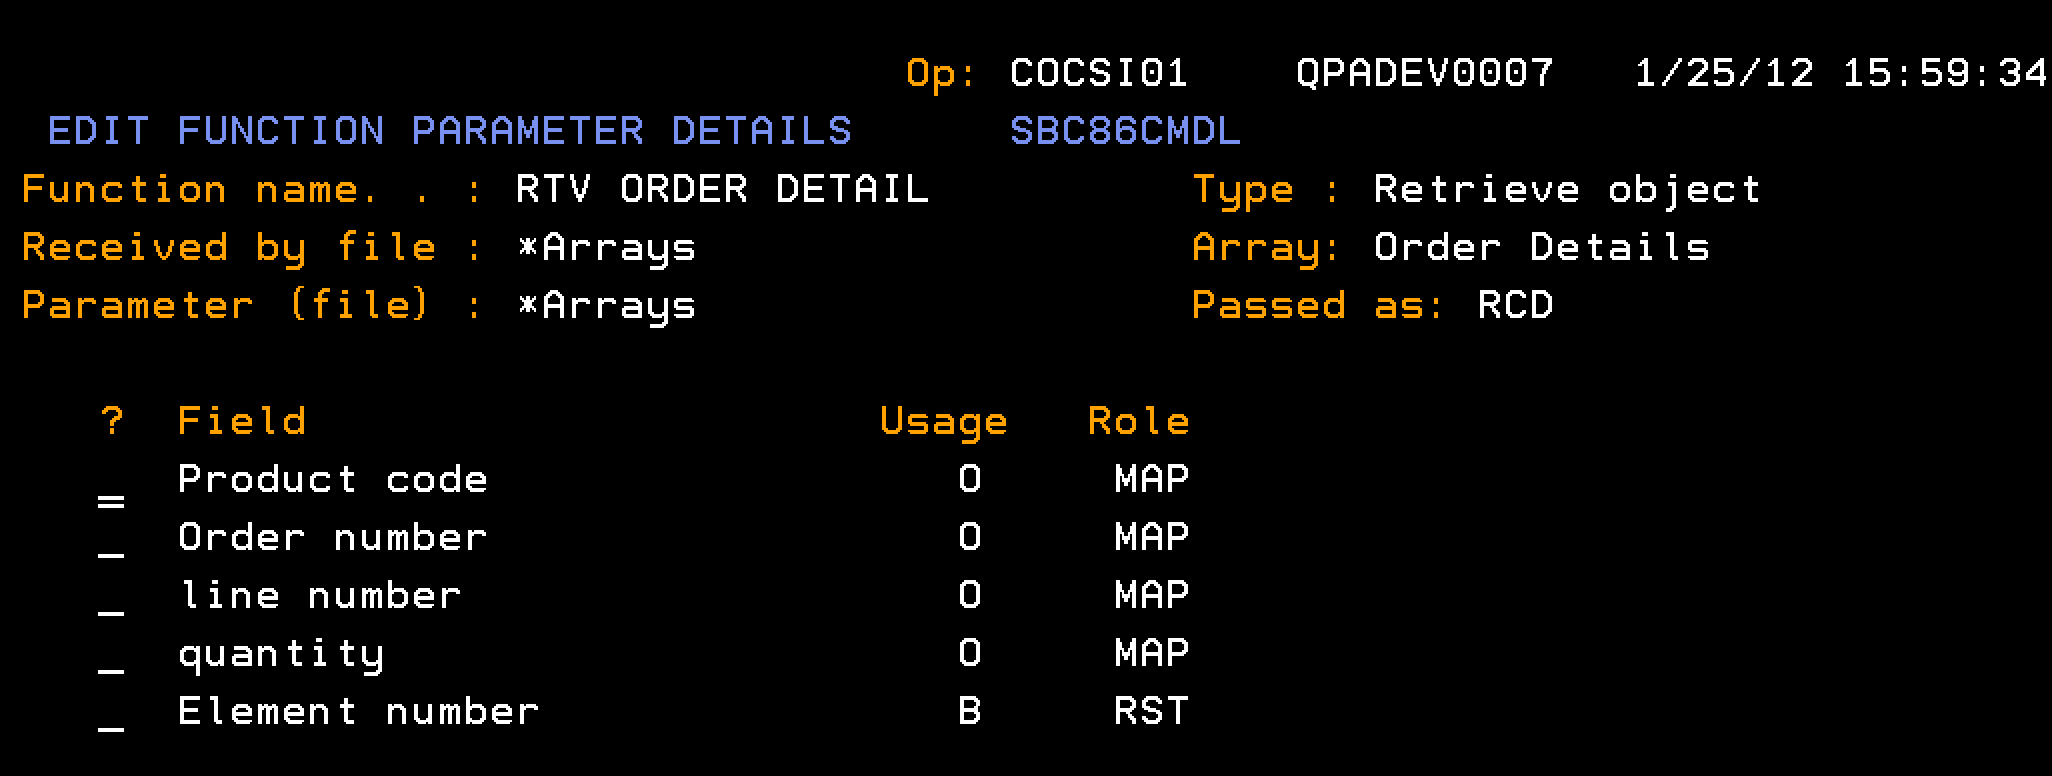The height and width of the screenshot is (776, 2052).
Task: Click the selection field beside Element number
Action: coord(111,714)
